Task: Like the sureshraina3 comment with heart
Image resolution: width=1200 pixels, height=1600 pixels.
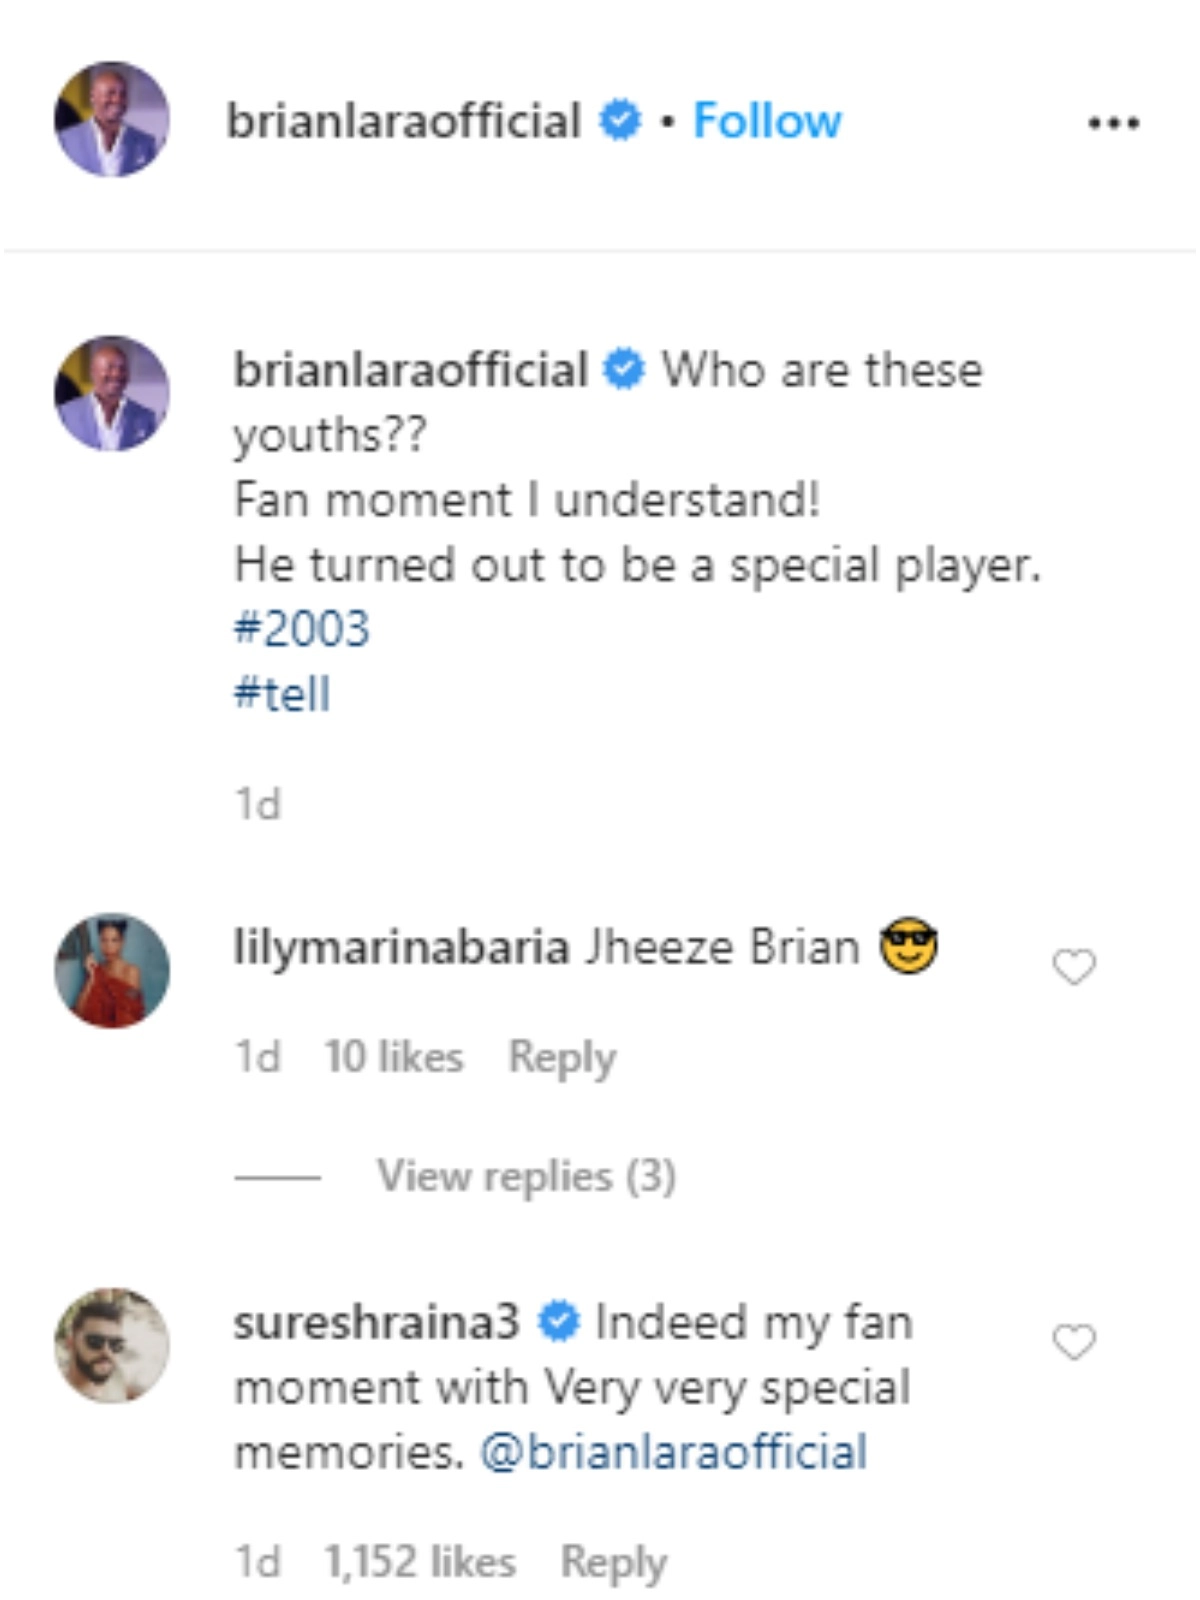Action: (1074, 1341)
